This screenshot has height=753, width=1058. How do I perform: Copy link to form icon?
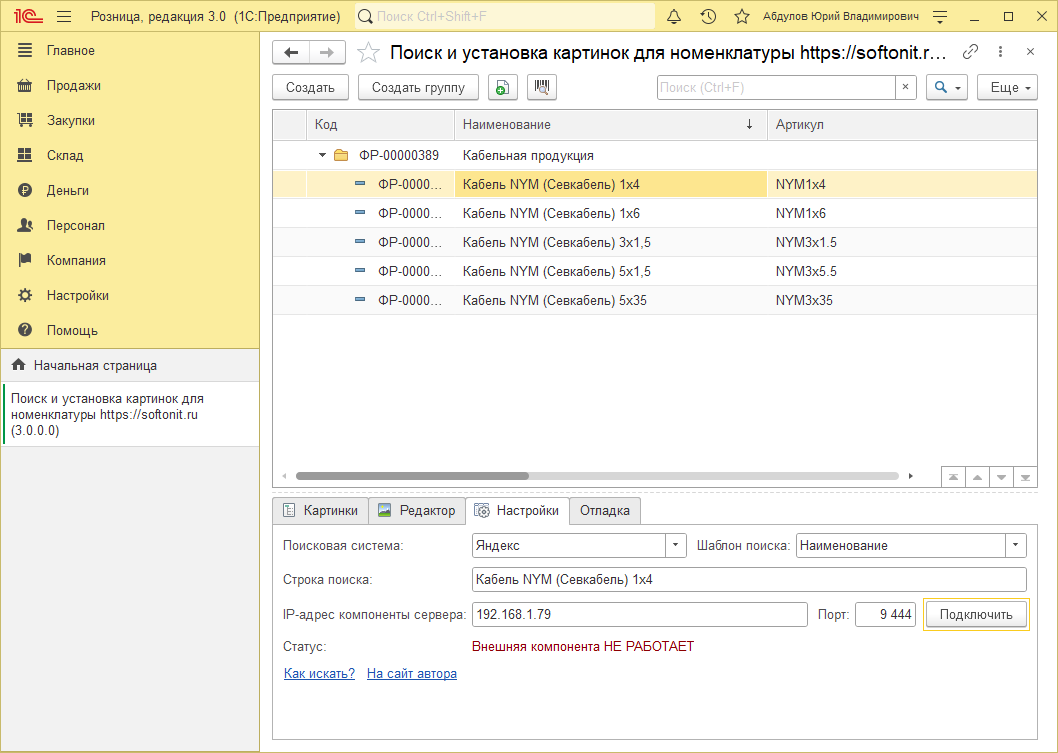[970, 52]
